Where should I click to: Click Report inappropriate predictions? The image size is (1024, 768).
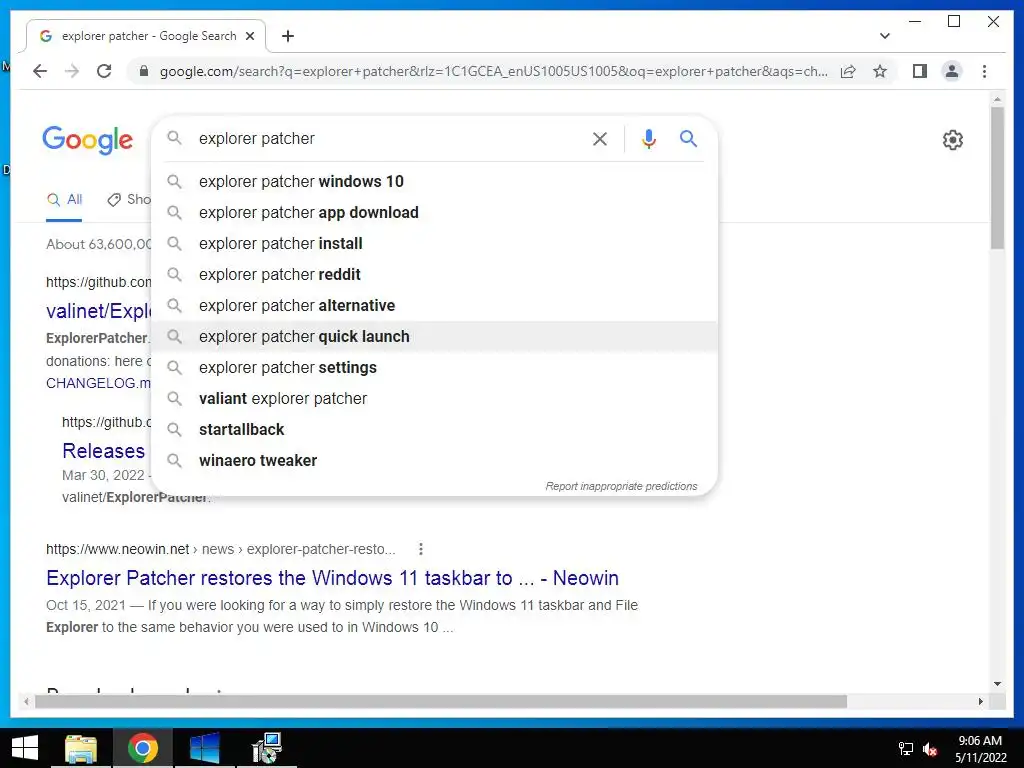(621, 486)
